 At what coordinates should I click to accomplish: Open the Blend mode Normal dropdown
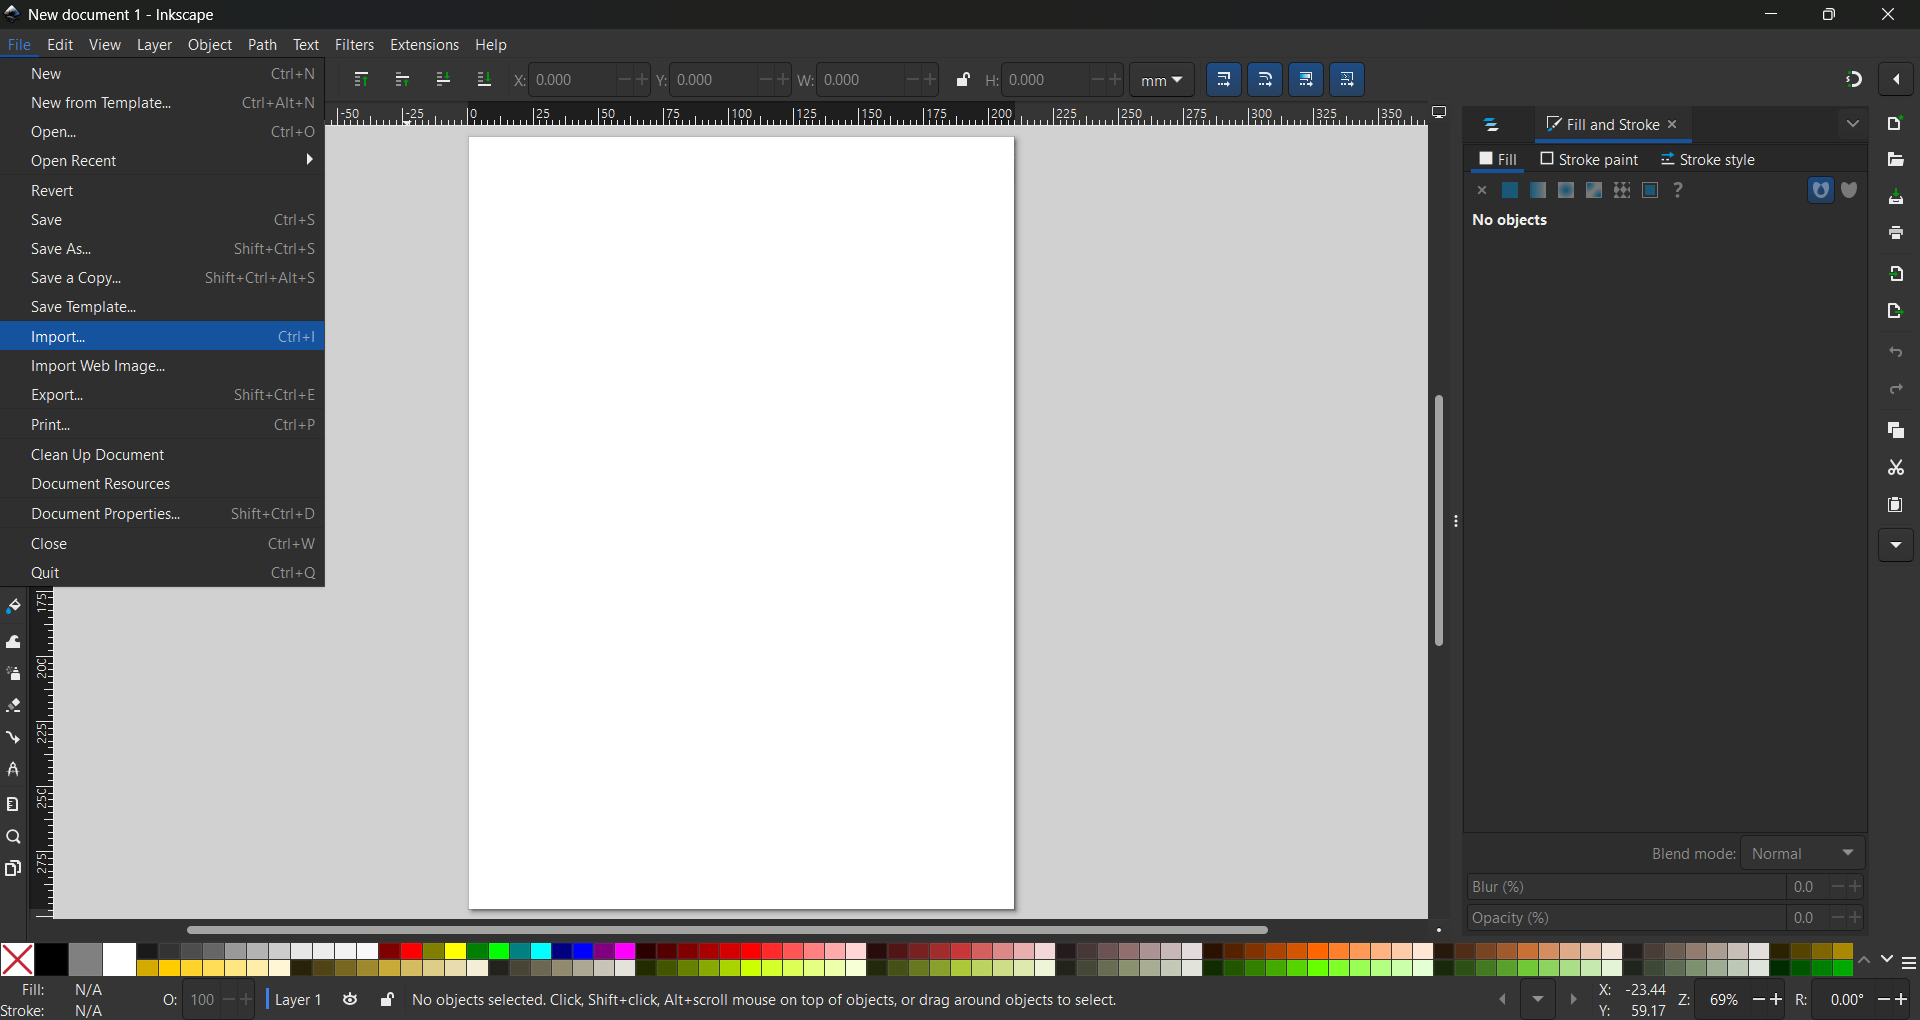click(1803, 854)
